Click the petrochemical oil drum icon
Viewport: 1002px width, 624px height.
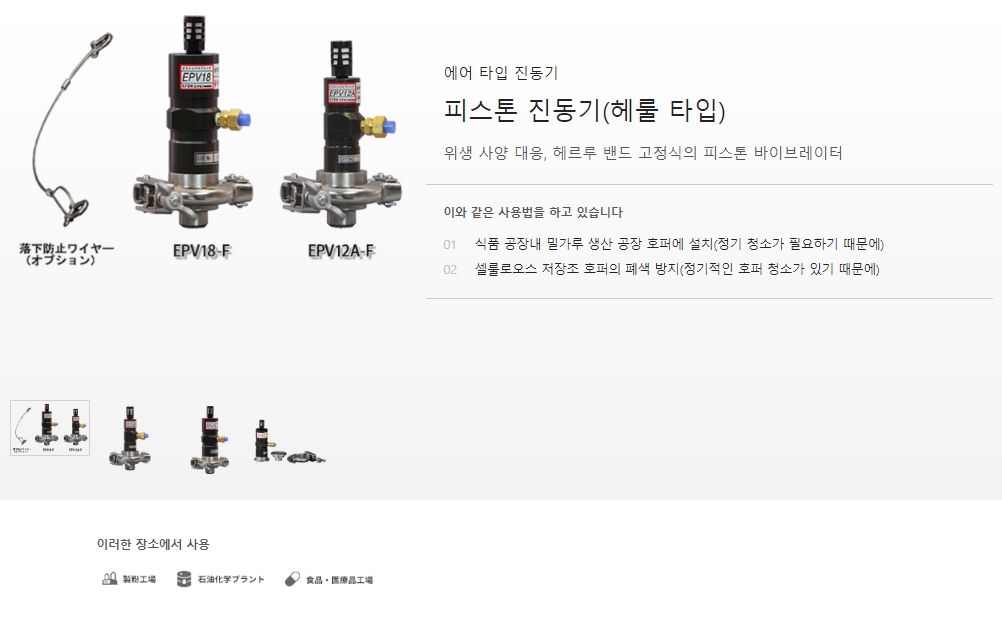[184, 579]
